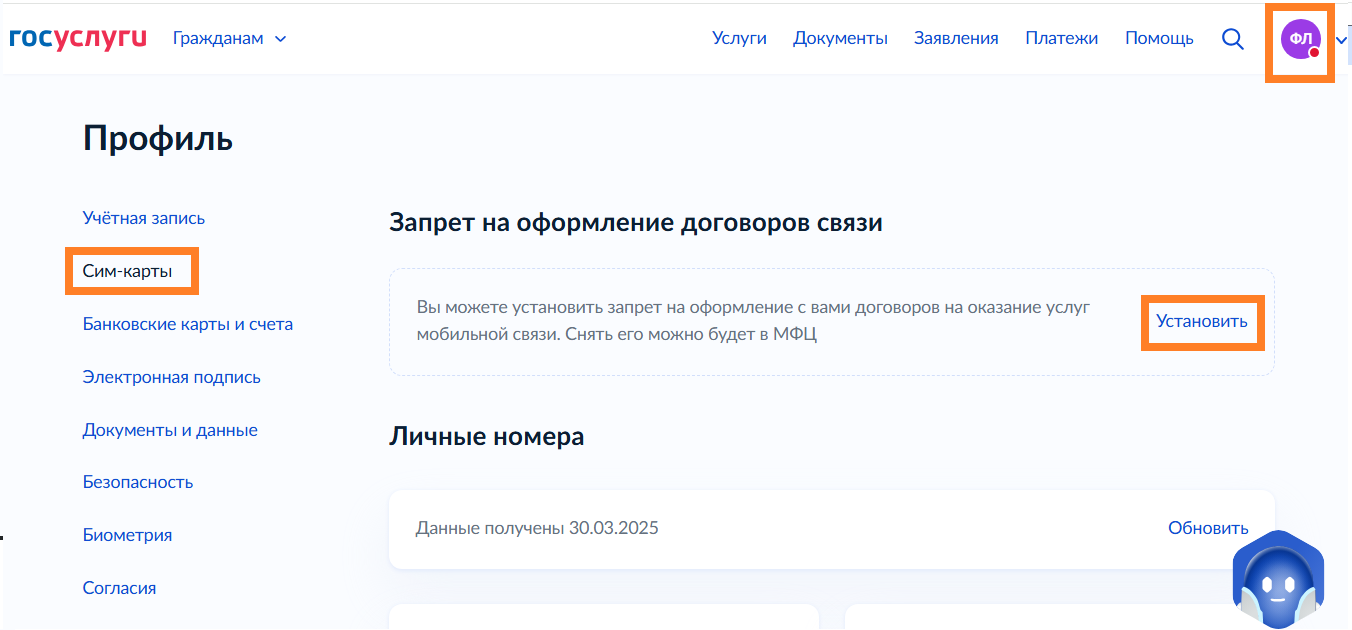
Task: Expand the chevron next to the profile avatar
Action: pyautogui.click(x=1342, y=40)
